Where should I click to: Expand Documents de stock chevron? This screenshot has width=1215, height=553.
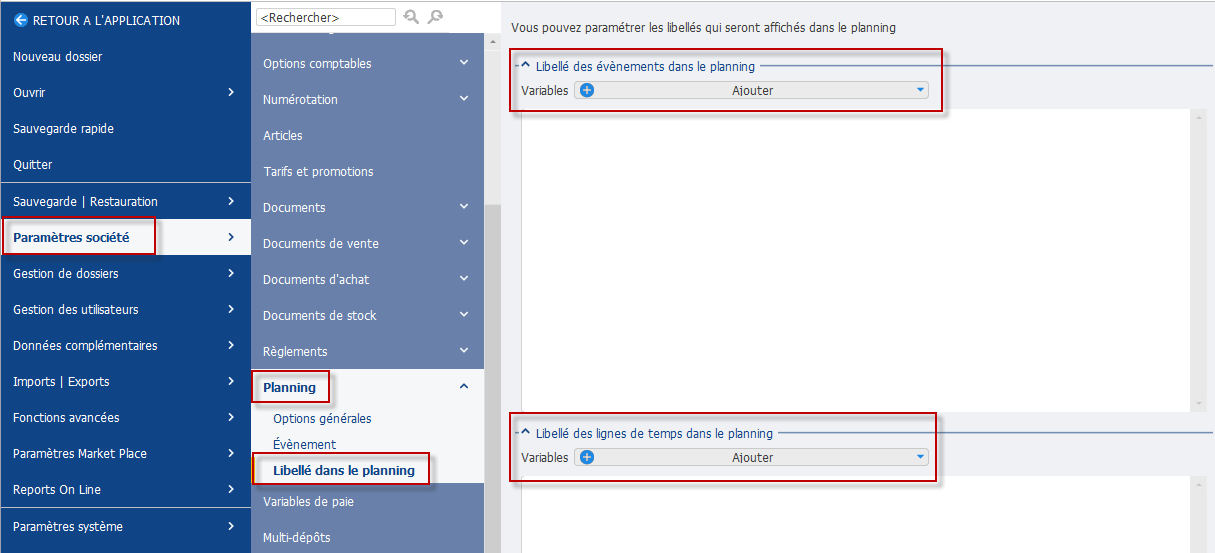click(x=463, y=315)
